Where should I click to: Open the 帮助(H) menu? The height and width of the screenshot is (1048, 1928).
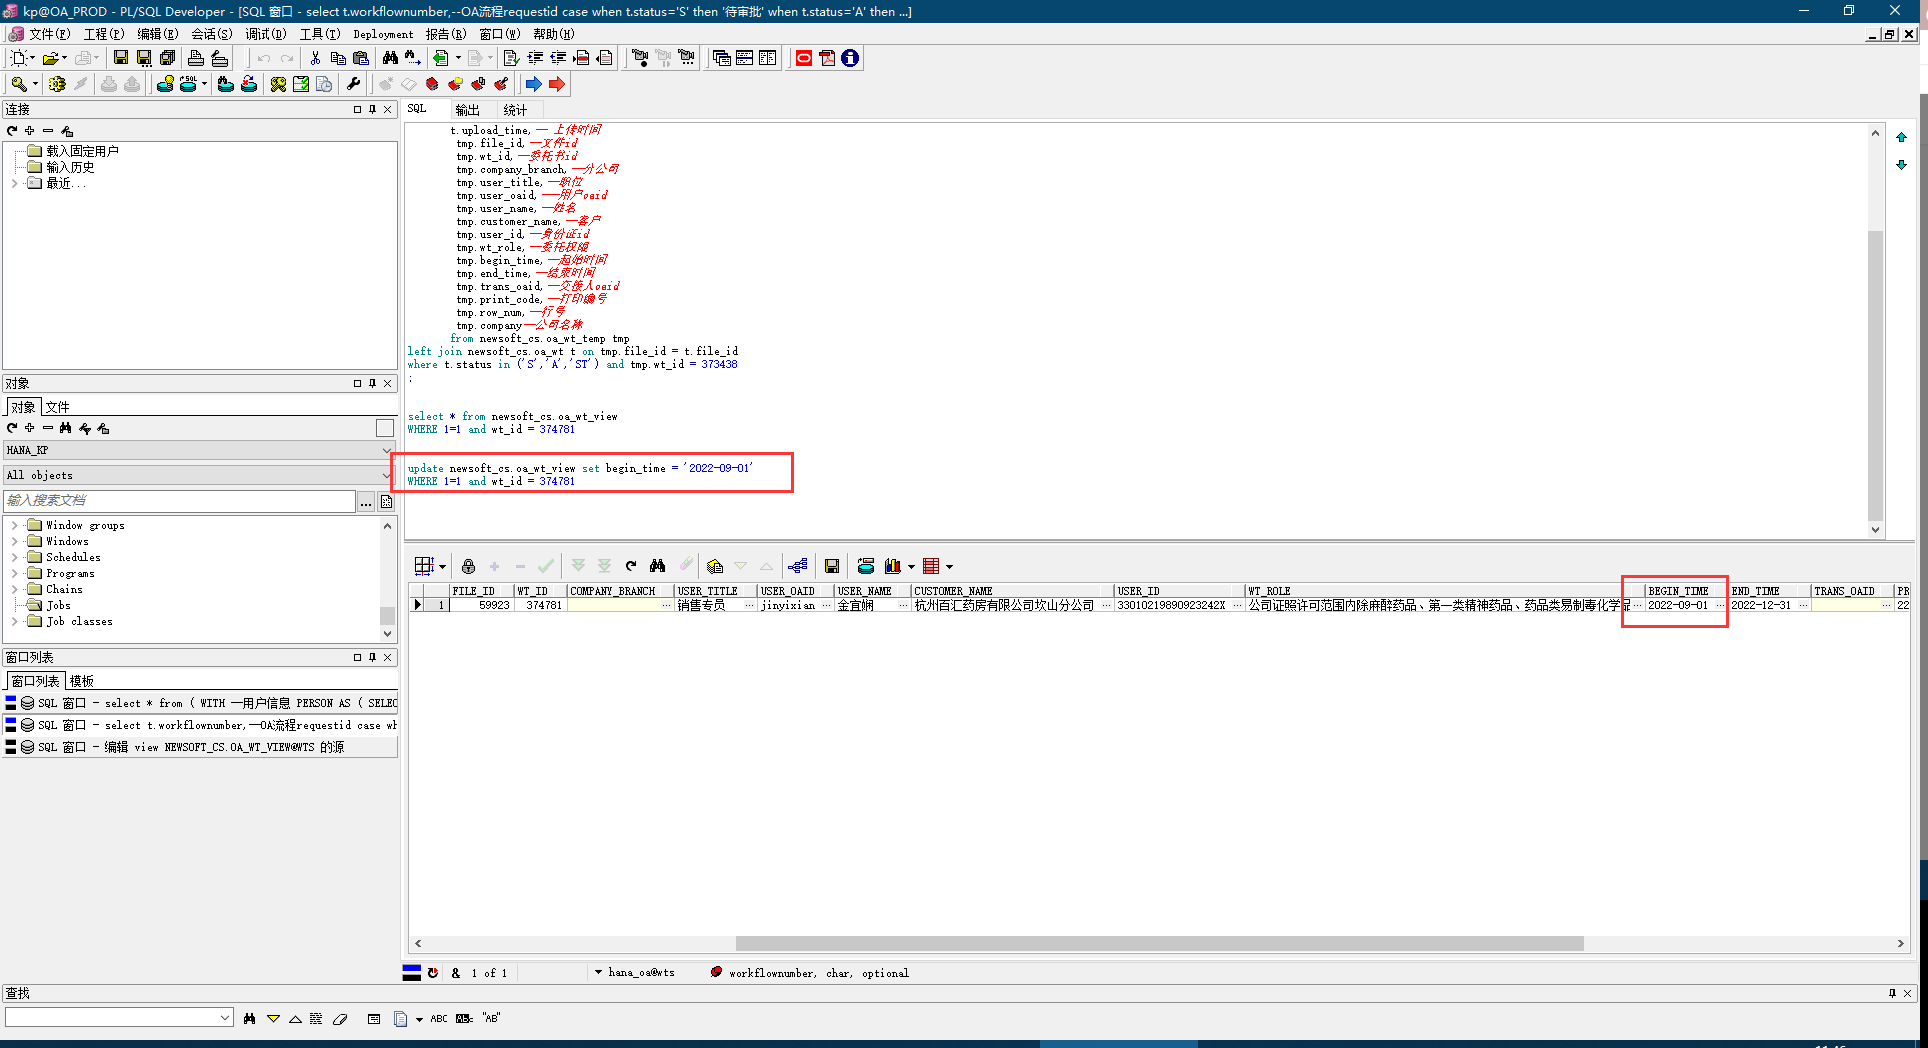coord(553,34)
